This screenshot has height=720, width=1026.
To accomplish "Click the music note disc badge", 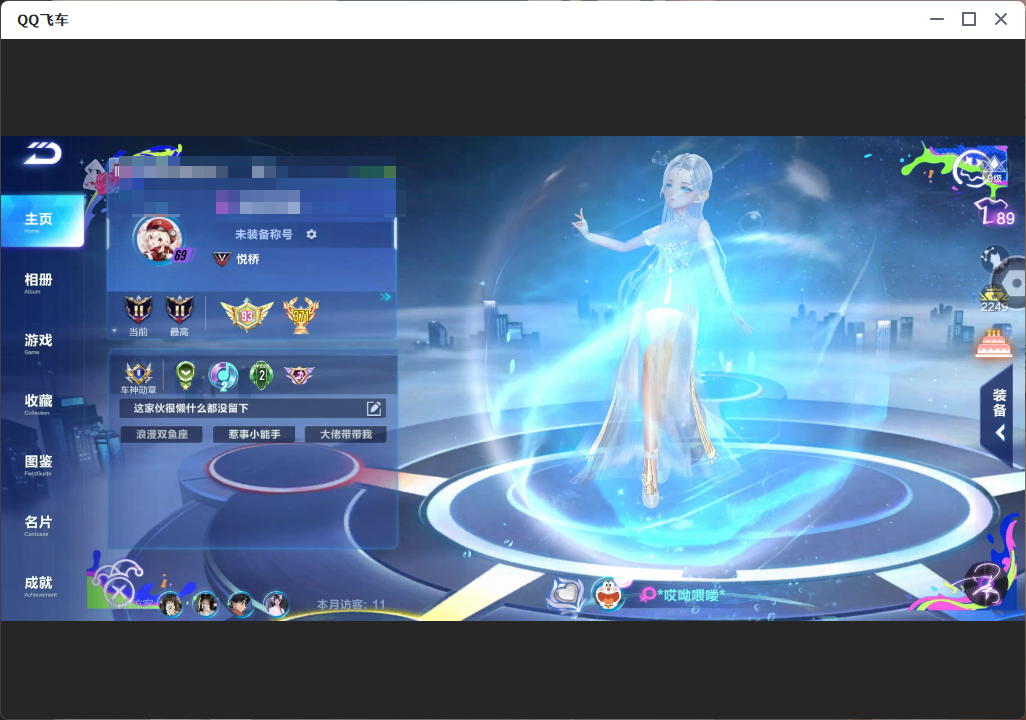I will point(223,376).
